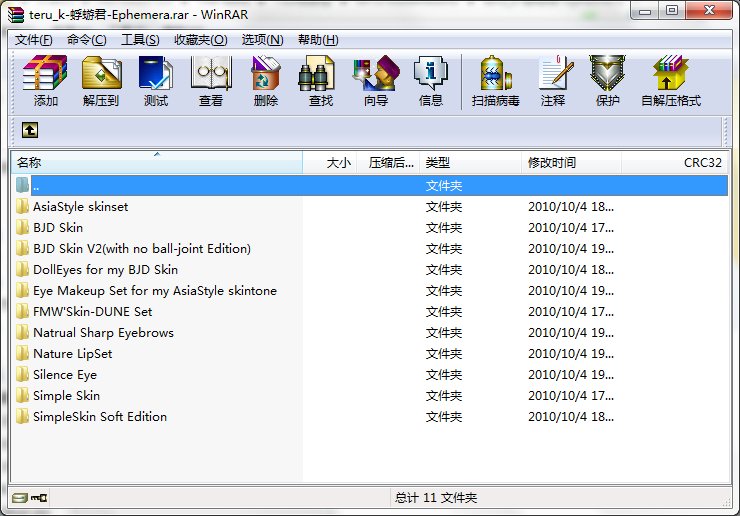Open the 选项(N) menu

pos(262,40)
